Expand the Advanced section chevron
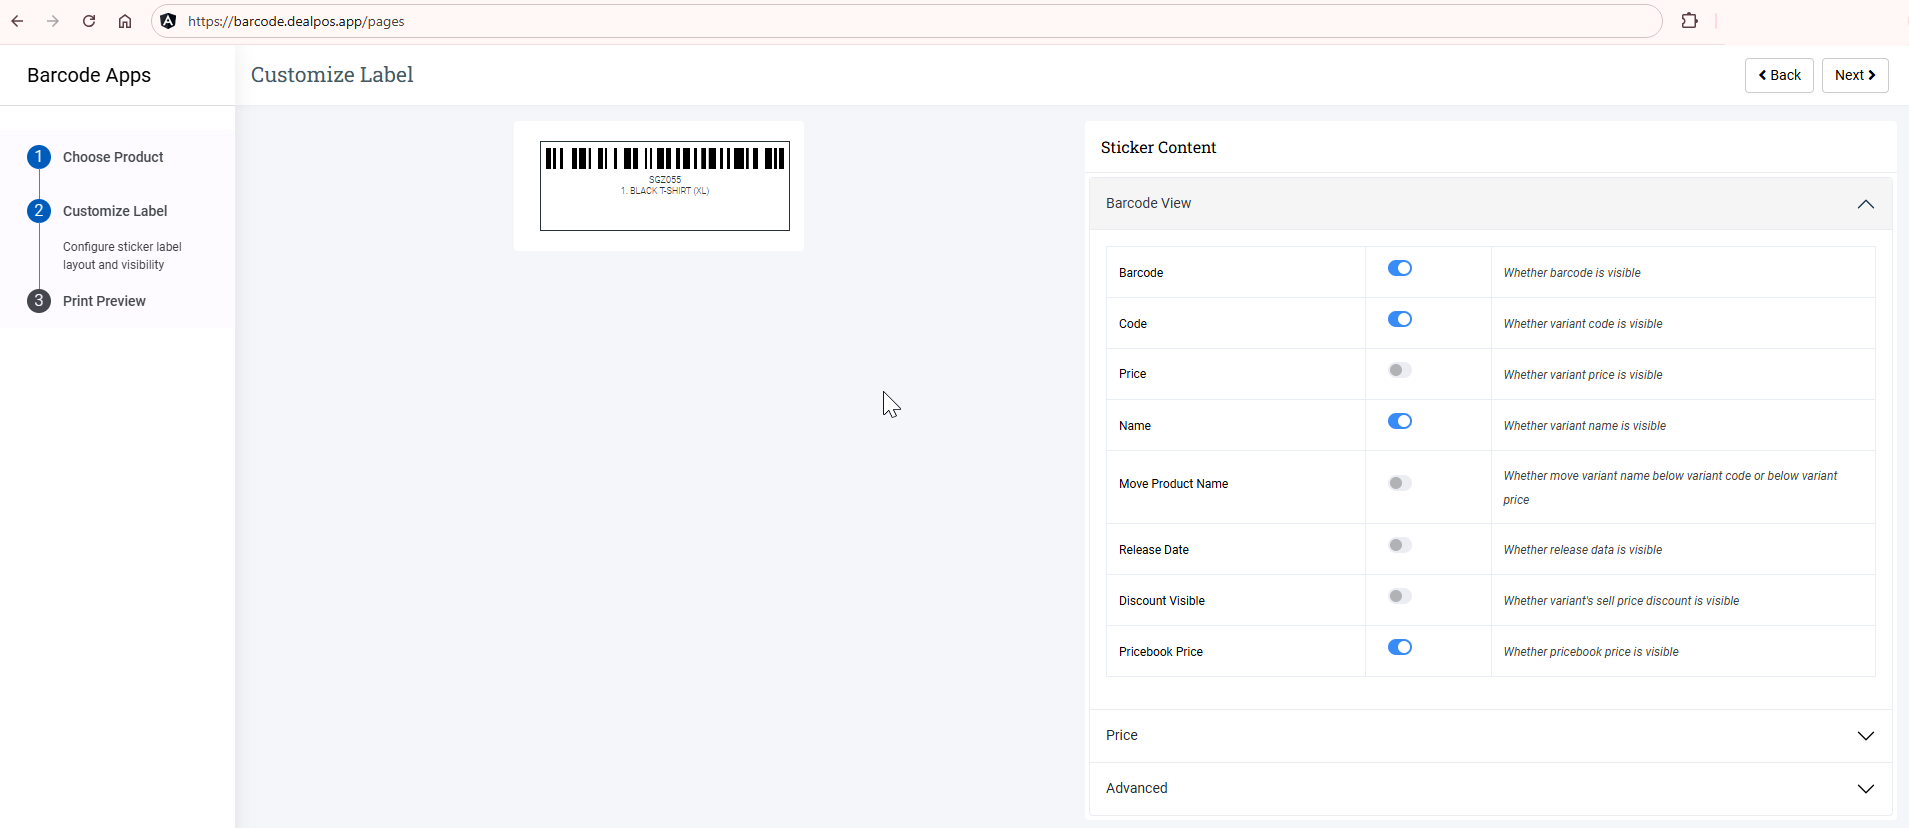1909x828 pixels. click(x=1866, y=789)
